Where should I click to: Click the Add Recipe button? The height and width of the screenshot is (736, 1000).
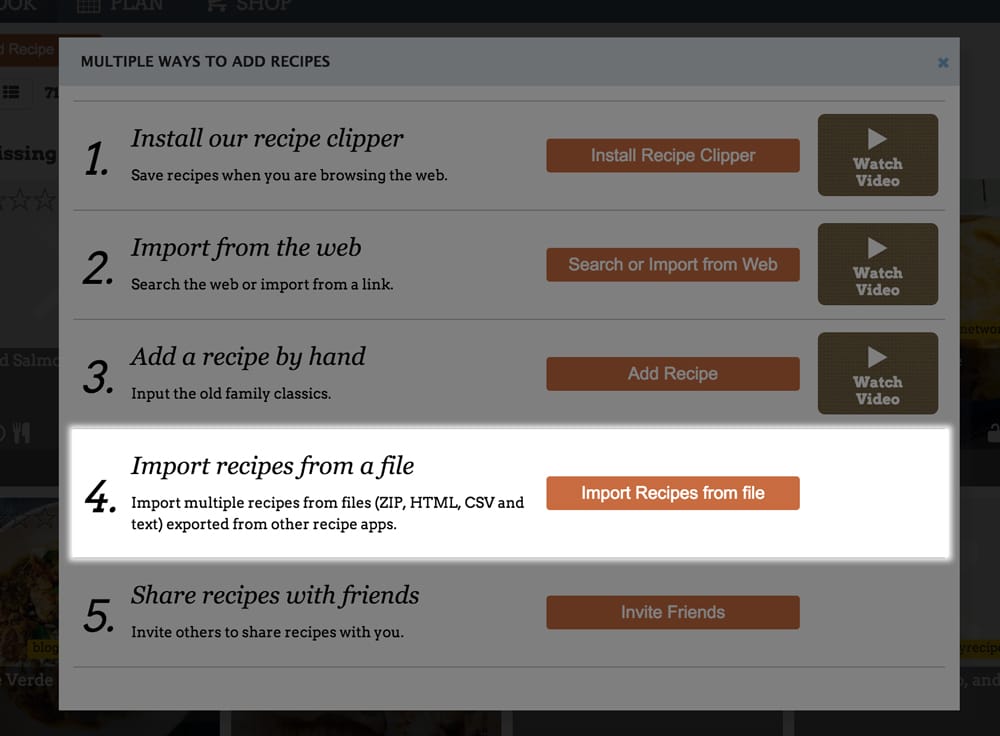click(672, 373)
